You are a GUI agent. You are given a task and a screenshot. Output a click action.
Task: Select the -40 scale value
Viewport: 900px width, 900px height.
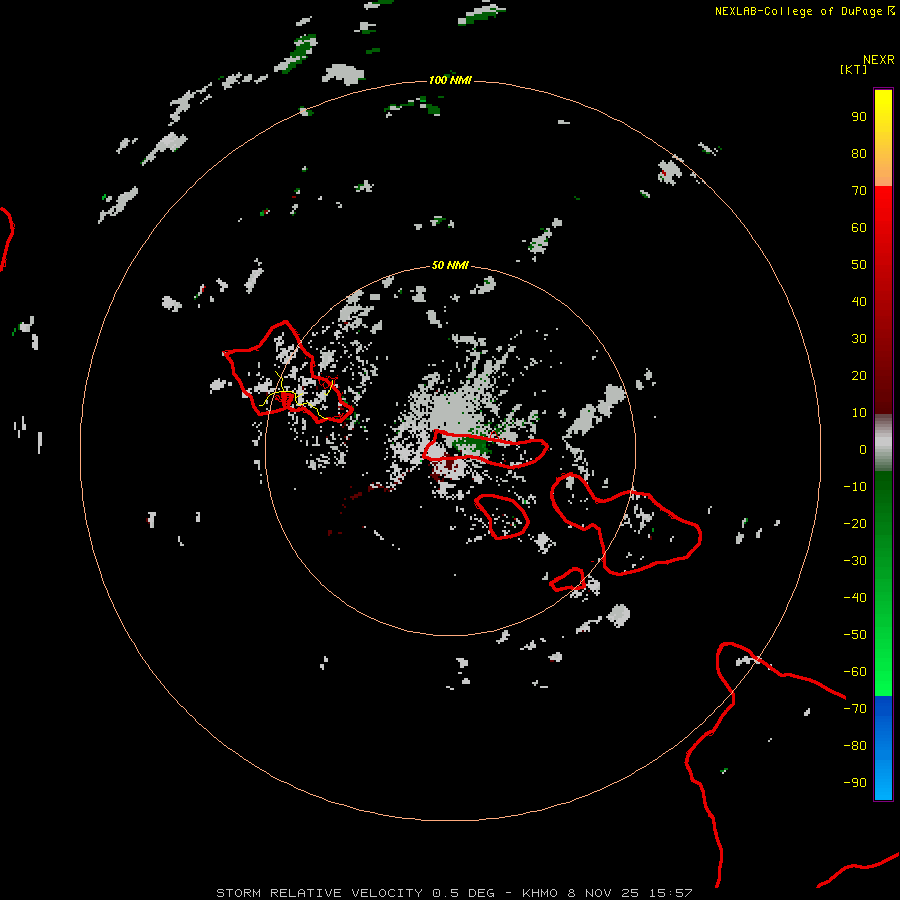855,598
